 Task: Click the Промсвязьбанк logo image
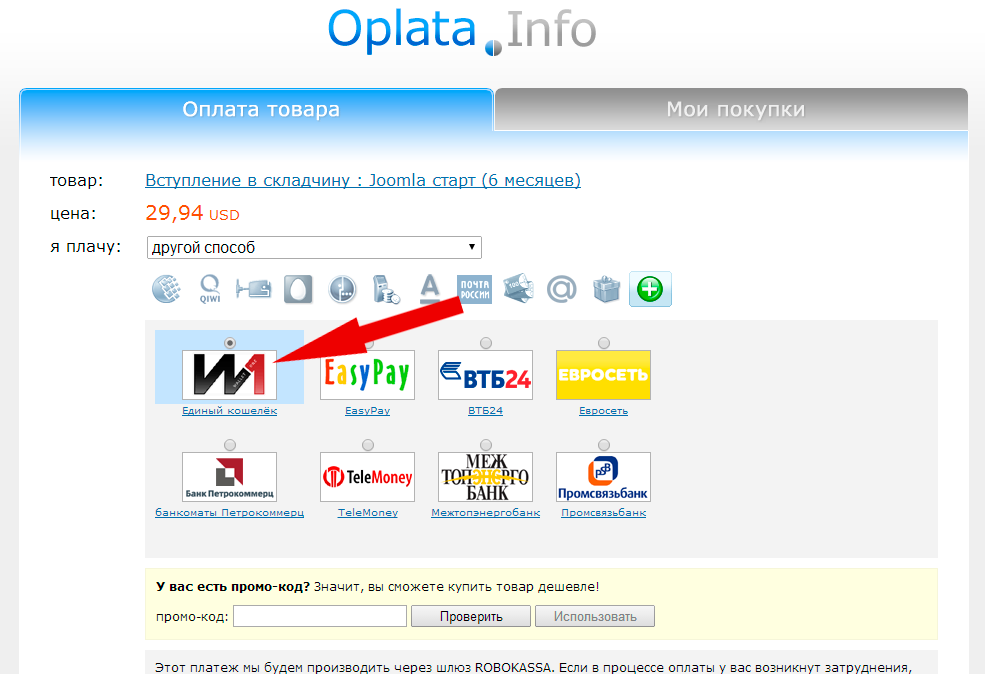click(604, 477)
